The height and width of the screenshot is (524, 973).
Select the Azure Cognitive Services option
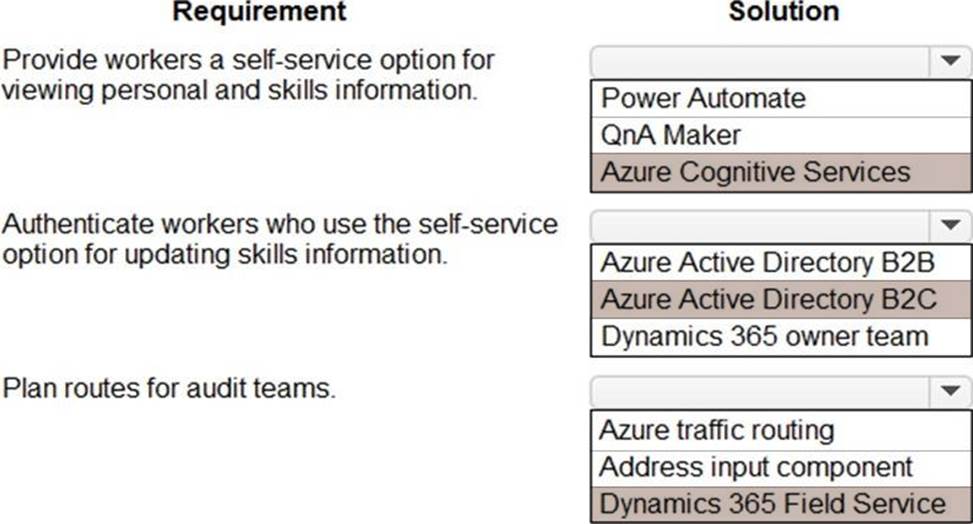point(755,172)
